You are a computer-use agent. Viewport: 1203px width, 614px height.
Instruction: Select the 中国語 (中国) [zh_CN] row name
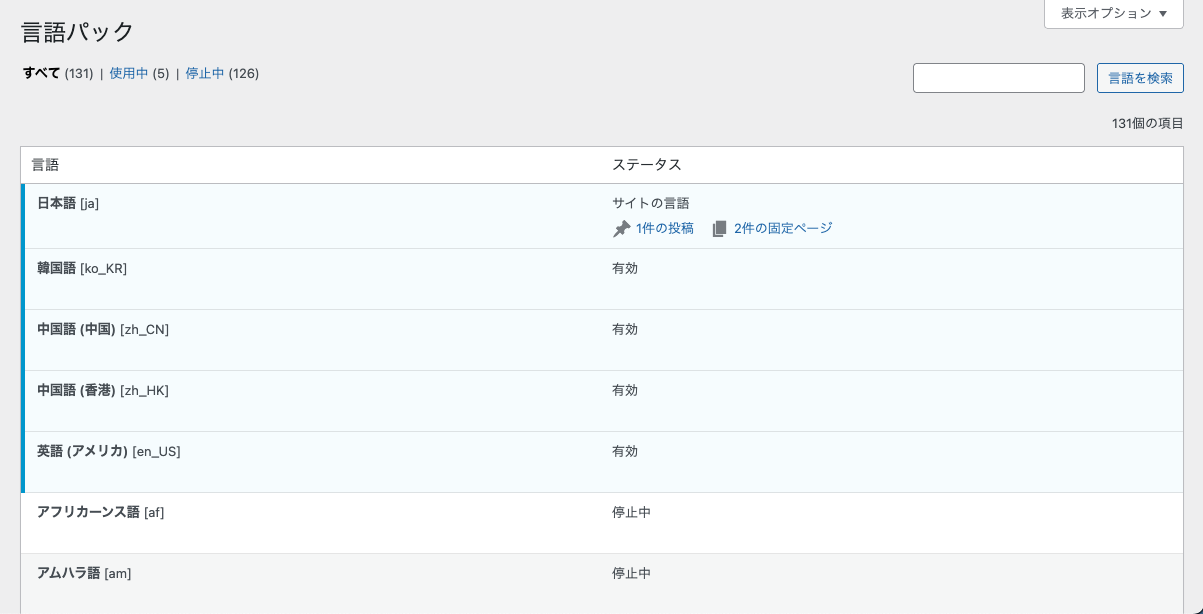(x=103, y=329)
